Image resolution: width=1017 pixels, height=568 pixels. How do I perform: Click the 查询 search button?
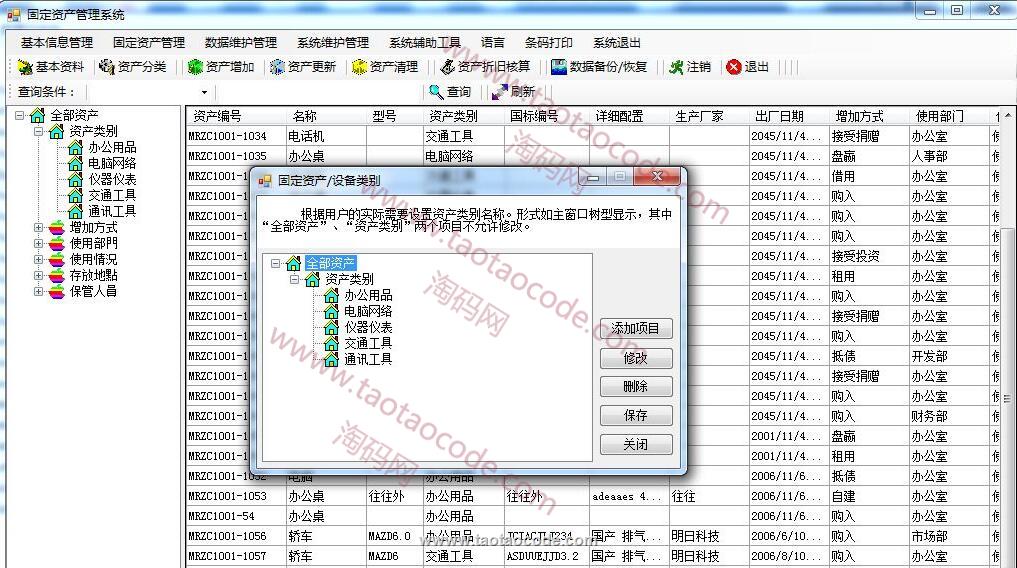(450, 92)
